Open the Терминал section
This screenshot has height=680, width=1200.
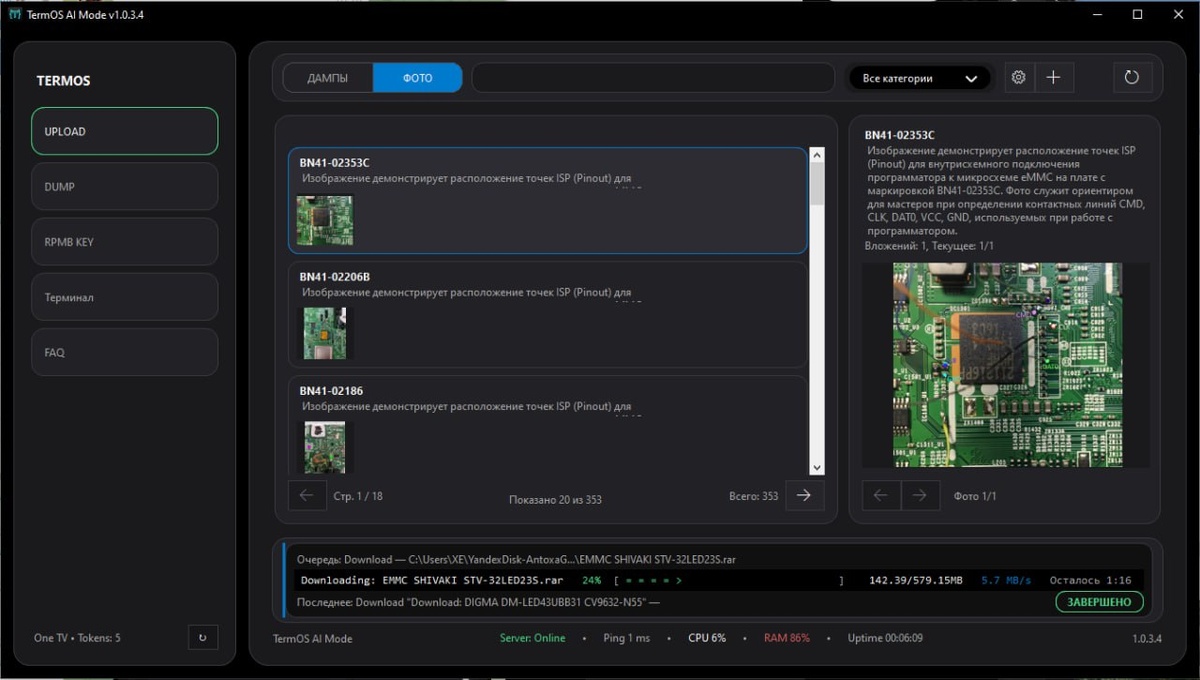124,297
